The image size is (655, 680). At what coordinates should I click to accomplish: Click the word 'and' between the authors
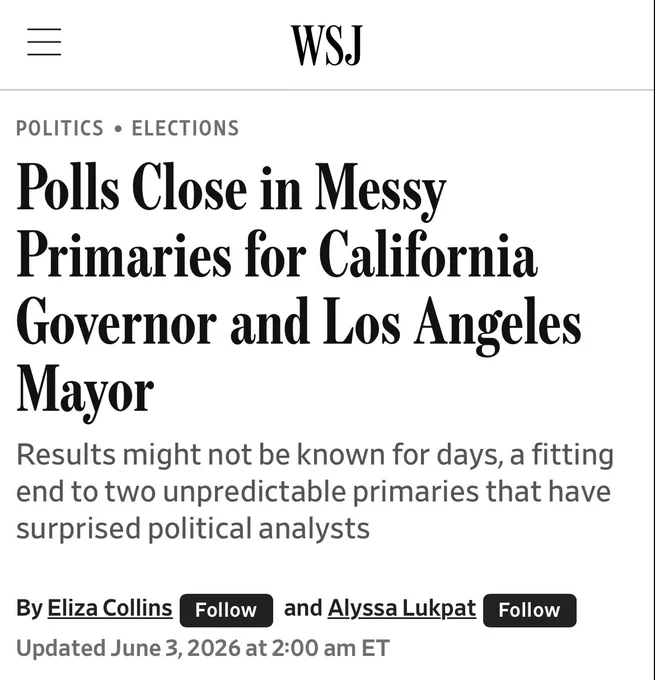[x=303, y=608]
